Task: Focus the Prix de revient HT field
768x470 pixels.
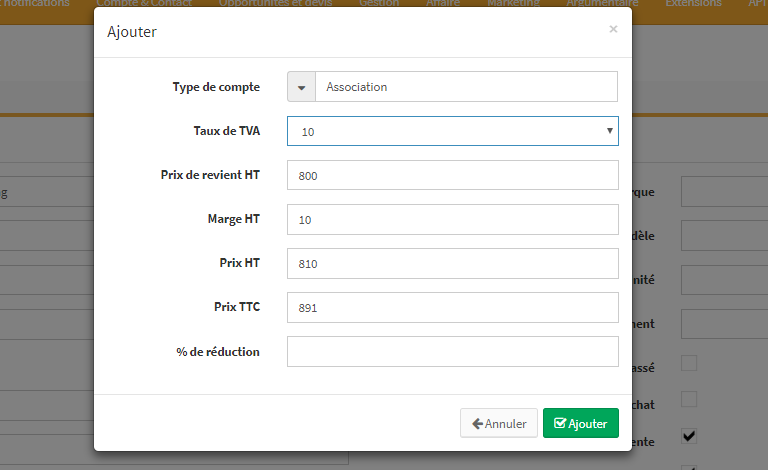Action: (453, 175)
